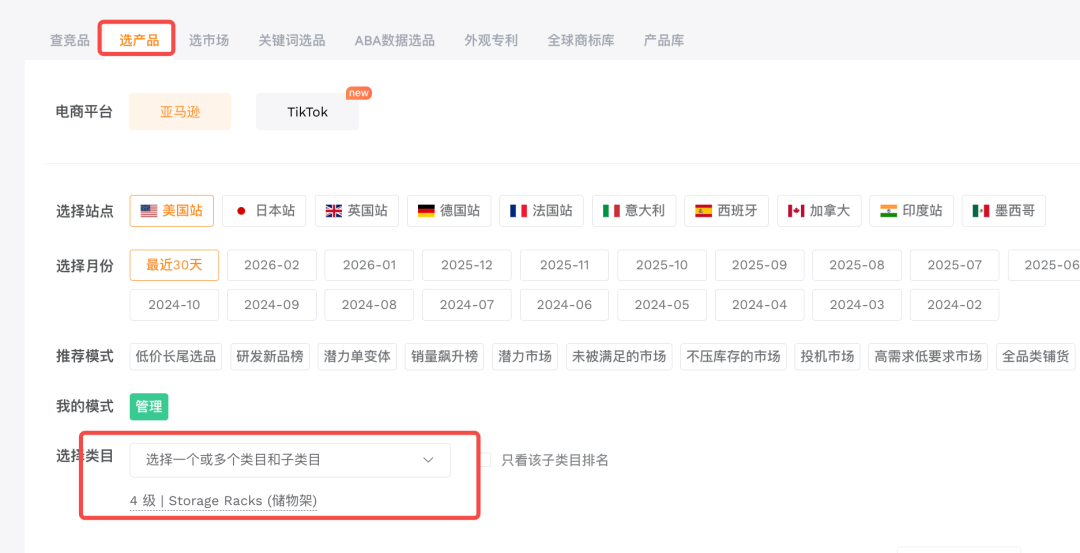
Task: Choose the 墨西哥 site
Action: (x=1004, y=211)
